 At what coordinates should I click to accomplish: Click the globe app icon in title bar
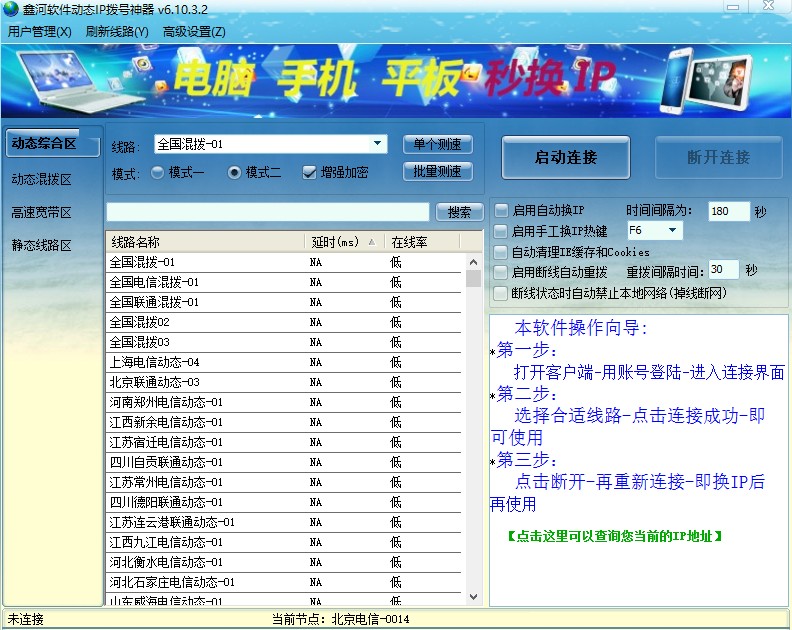click(x=10, y=9)
